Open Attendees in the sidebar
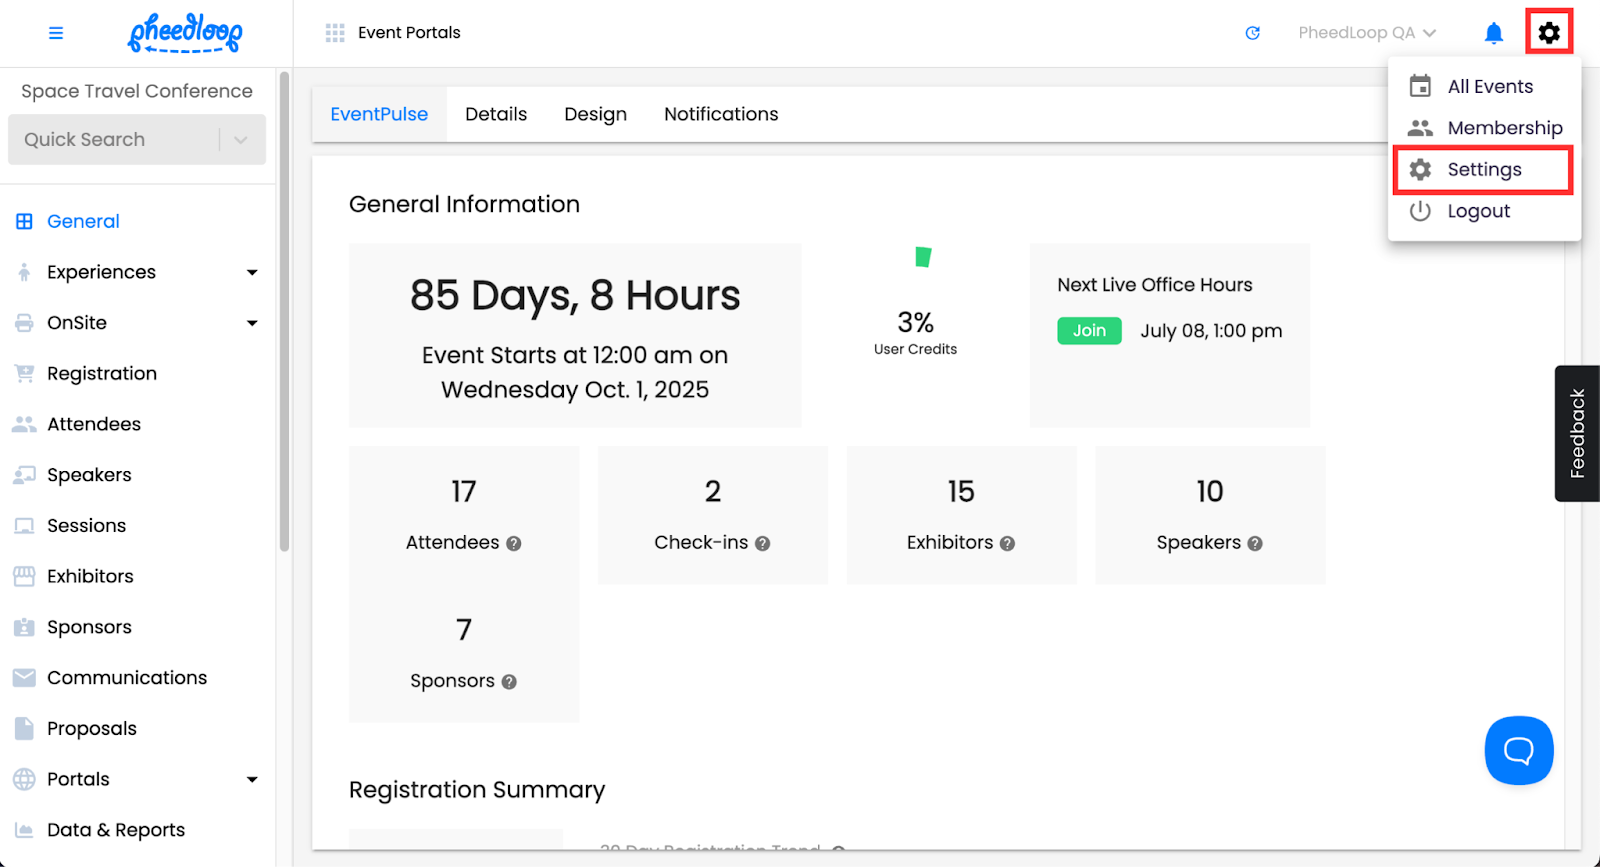The width and height of the screenshot is (1600, 867). (x=94, y=424)
